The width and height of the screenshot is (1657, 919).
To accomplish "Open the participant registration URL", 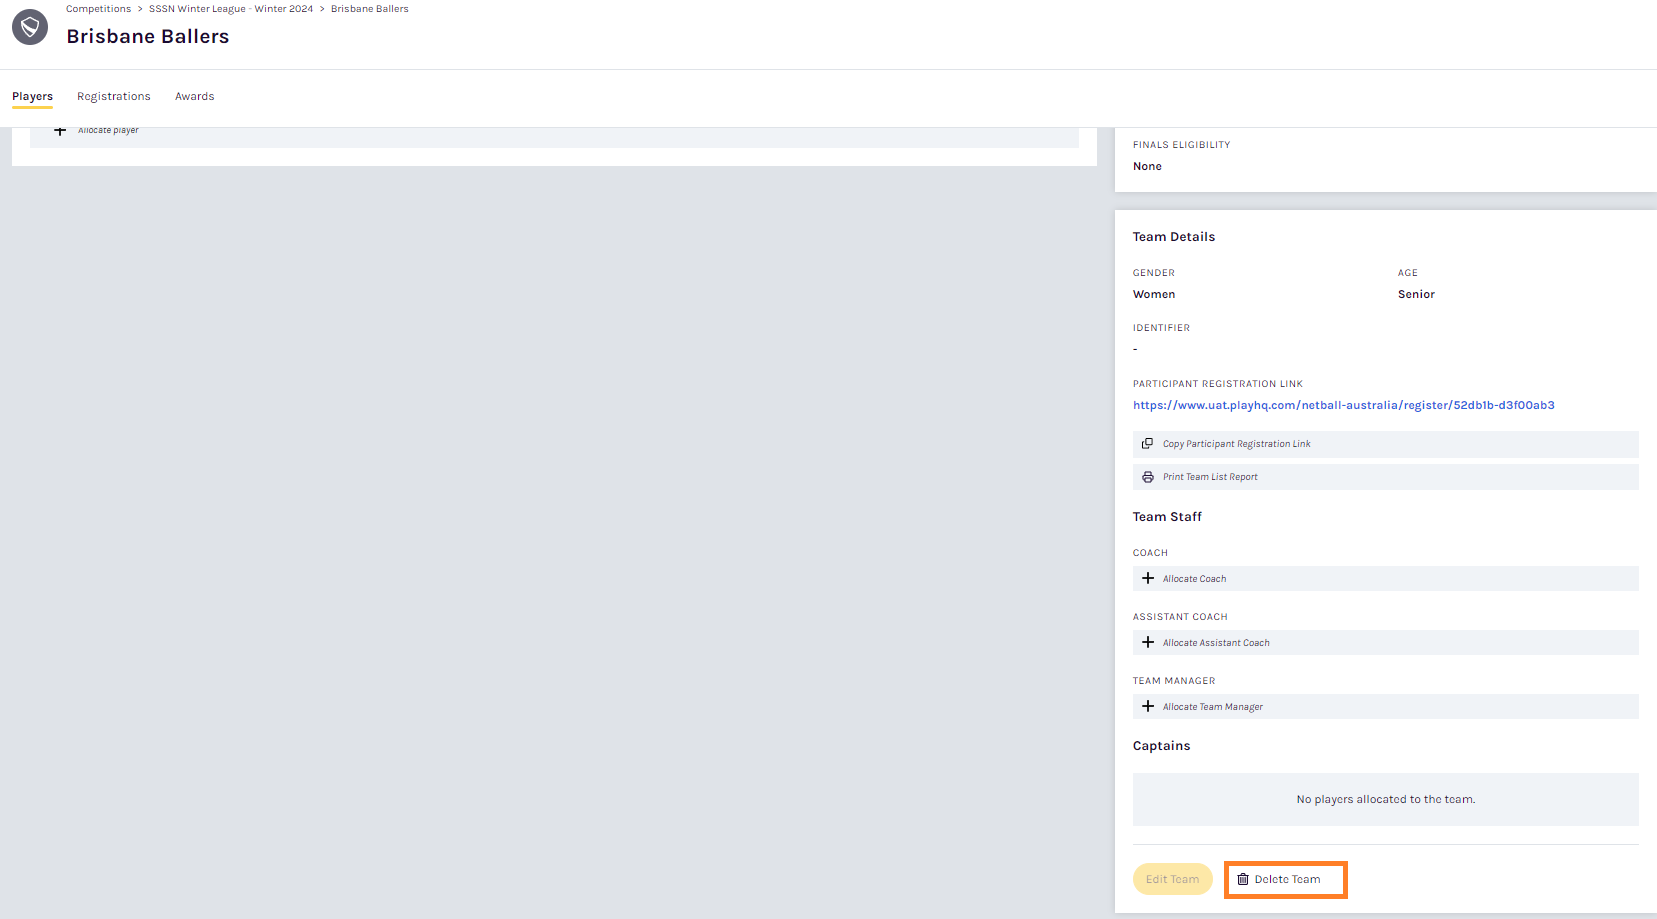I will click(x=1343, y=406).
